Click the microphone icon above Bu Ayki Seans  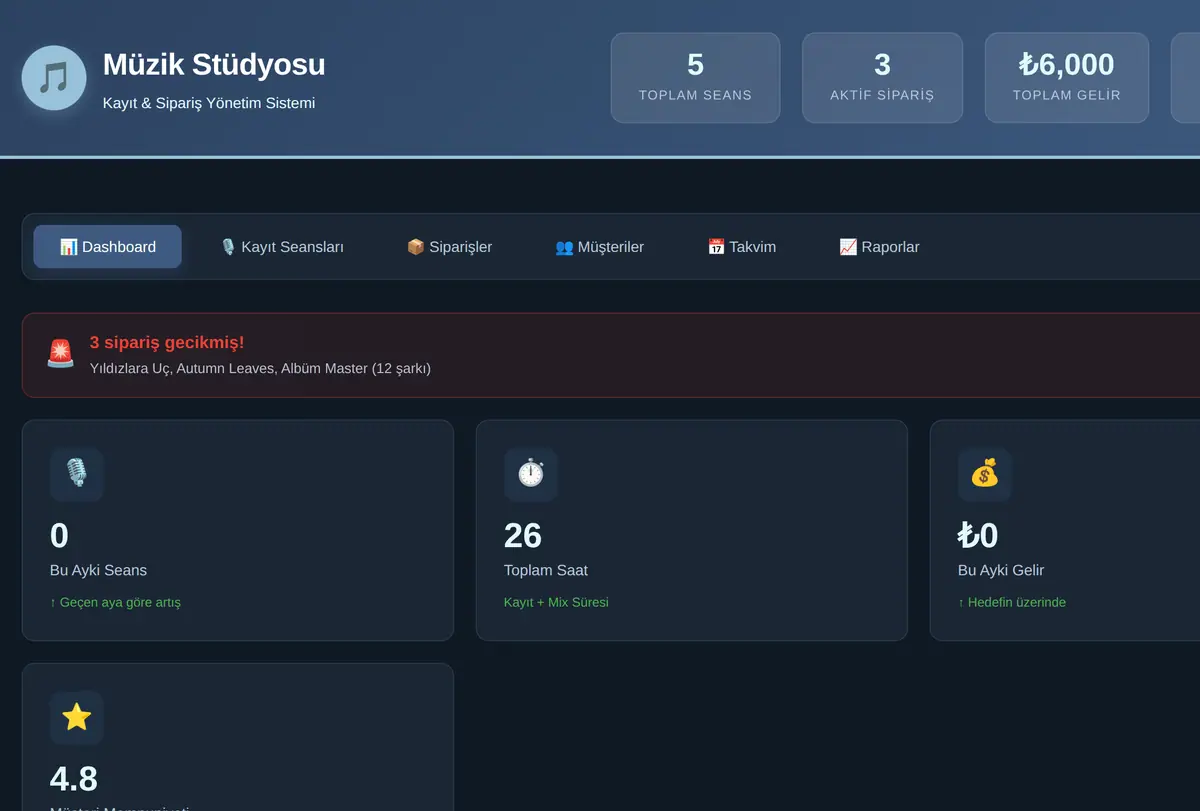(77, 474)
